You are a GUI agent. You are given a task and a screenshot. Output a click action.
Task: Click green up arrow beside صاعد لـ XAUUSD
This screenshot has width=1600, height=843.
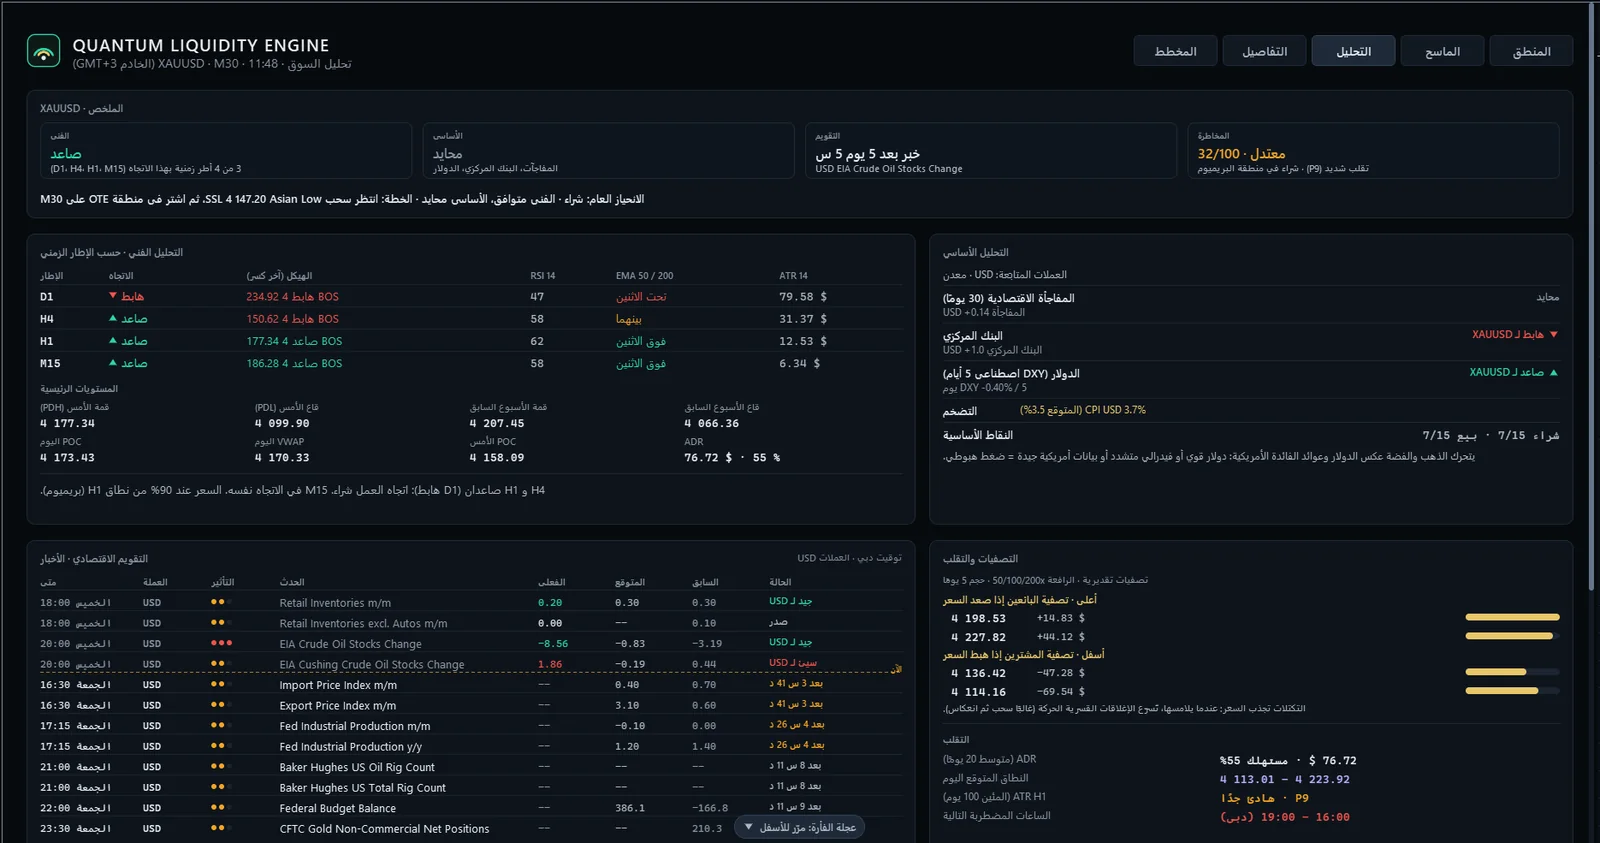pos(1553,372)
